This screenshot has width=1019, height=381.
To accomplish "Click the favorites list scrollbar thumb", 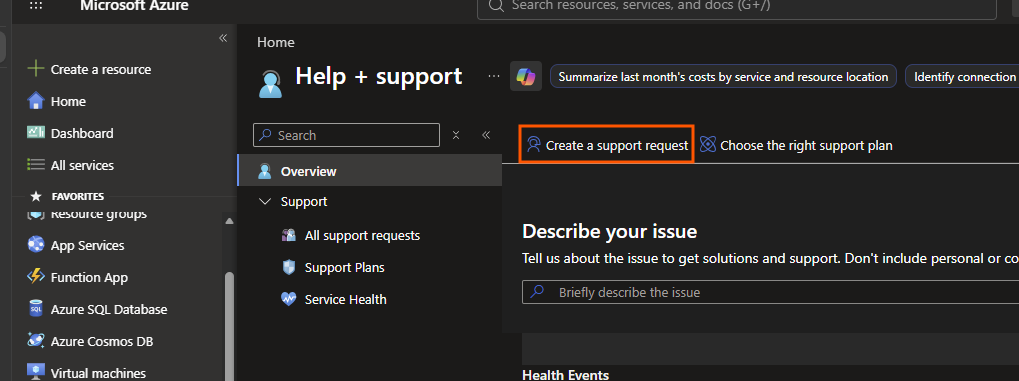I will 229,325.
